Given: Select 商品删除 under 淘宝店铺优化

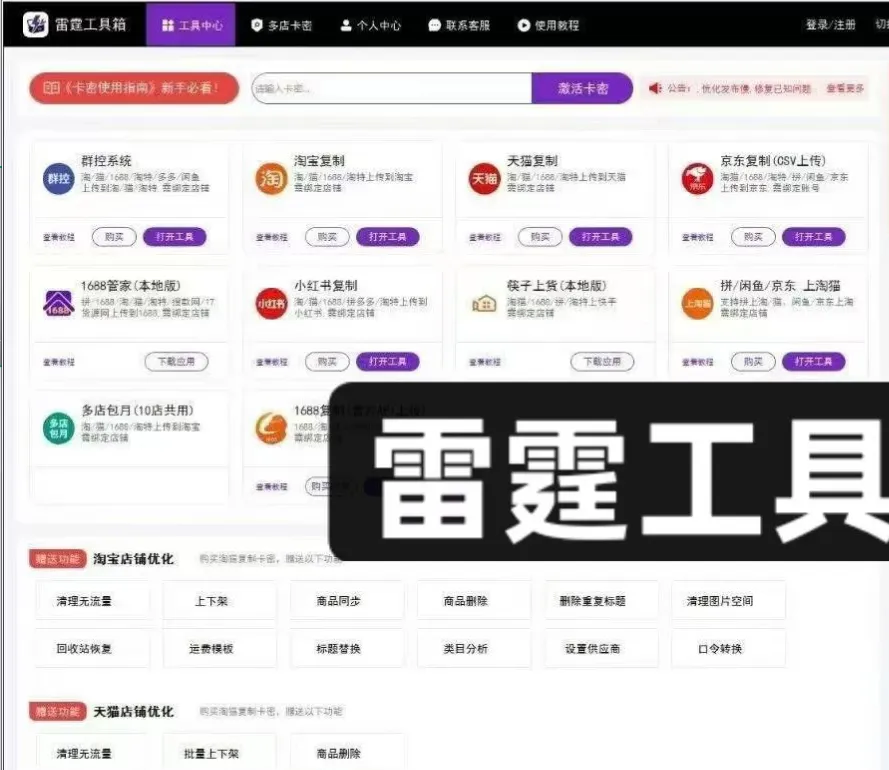Looking at the screenshot, I should click(474, 600).
